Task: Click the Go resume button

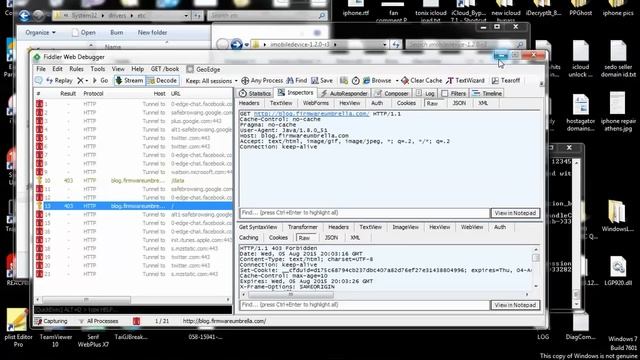Action: click(x=100, y=80)
